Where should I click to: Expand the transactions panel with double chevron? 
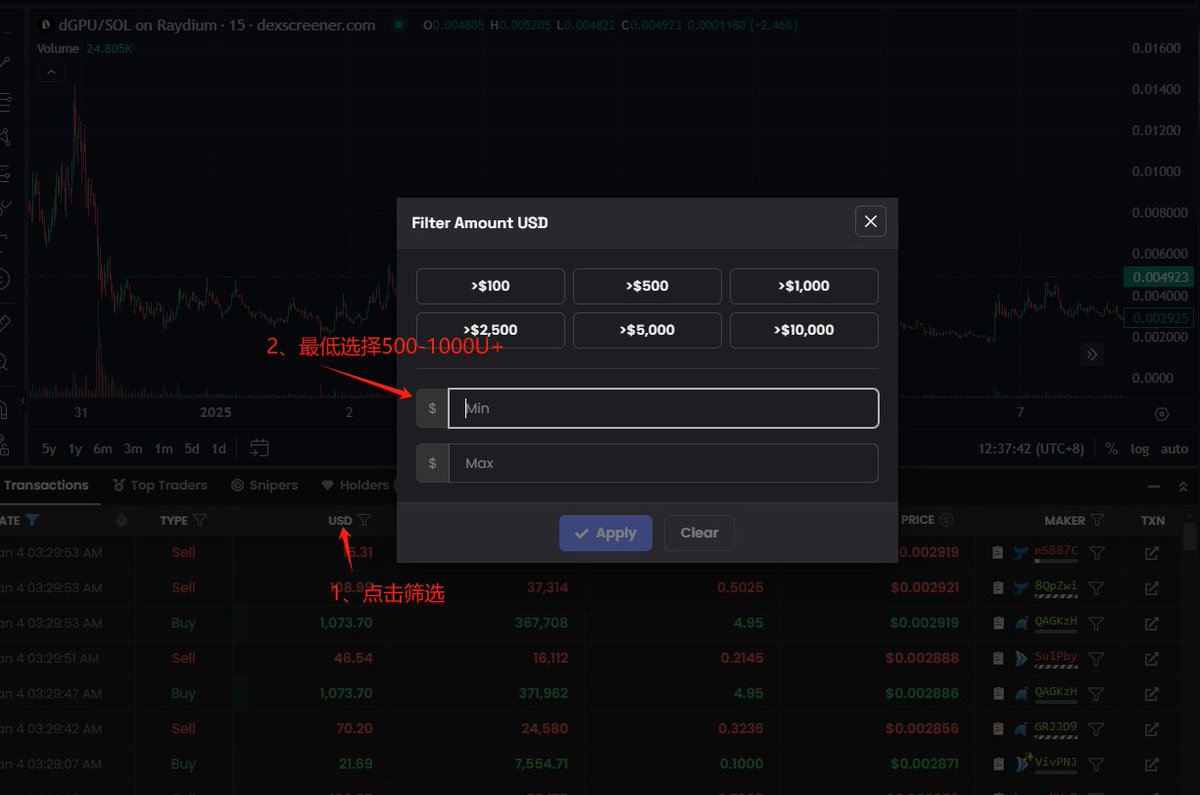(1182, 486)
